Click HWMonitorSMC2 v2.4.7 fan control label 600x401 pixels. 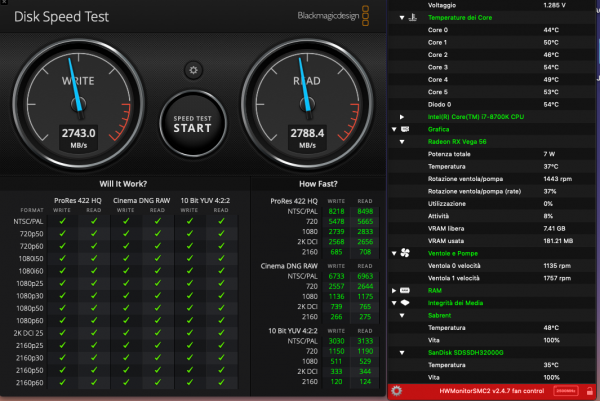492,391
